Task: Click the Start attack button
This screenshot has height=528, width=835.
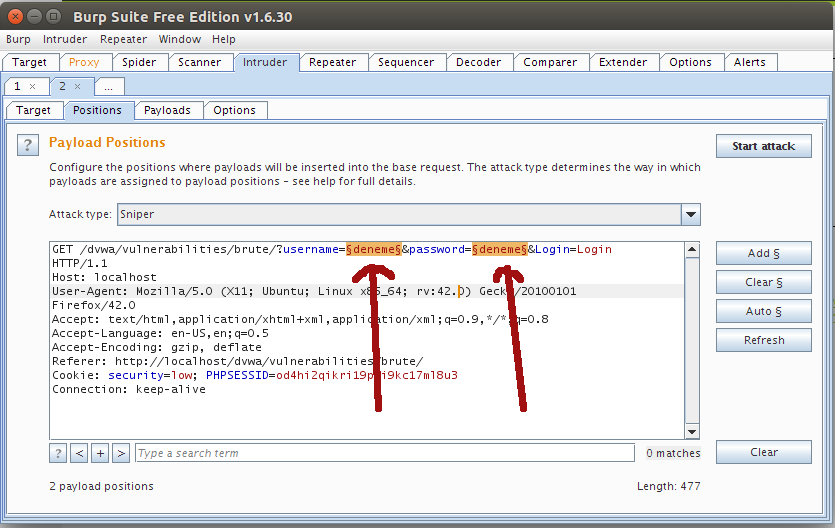Action: [x=764, y=146]
